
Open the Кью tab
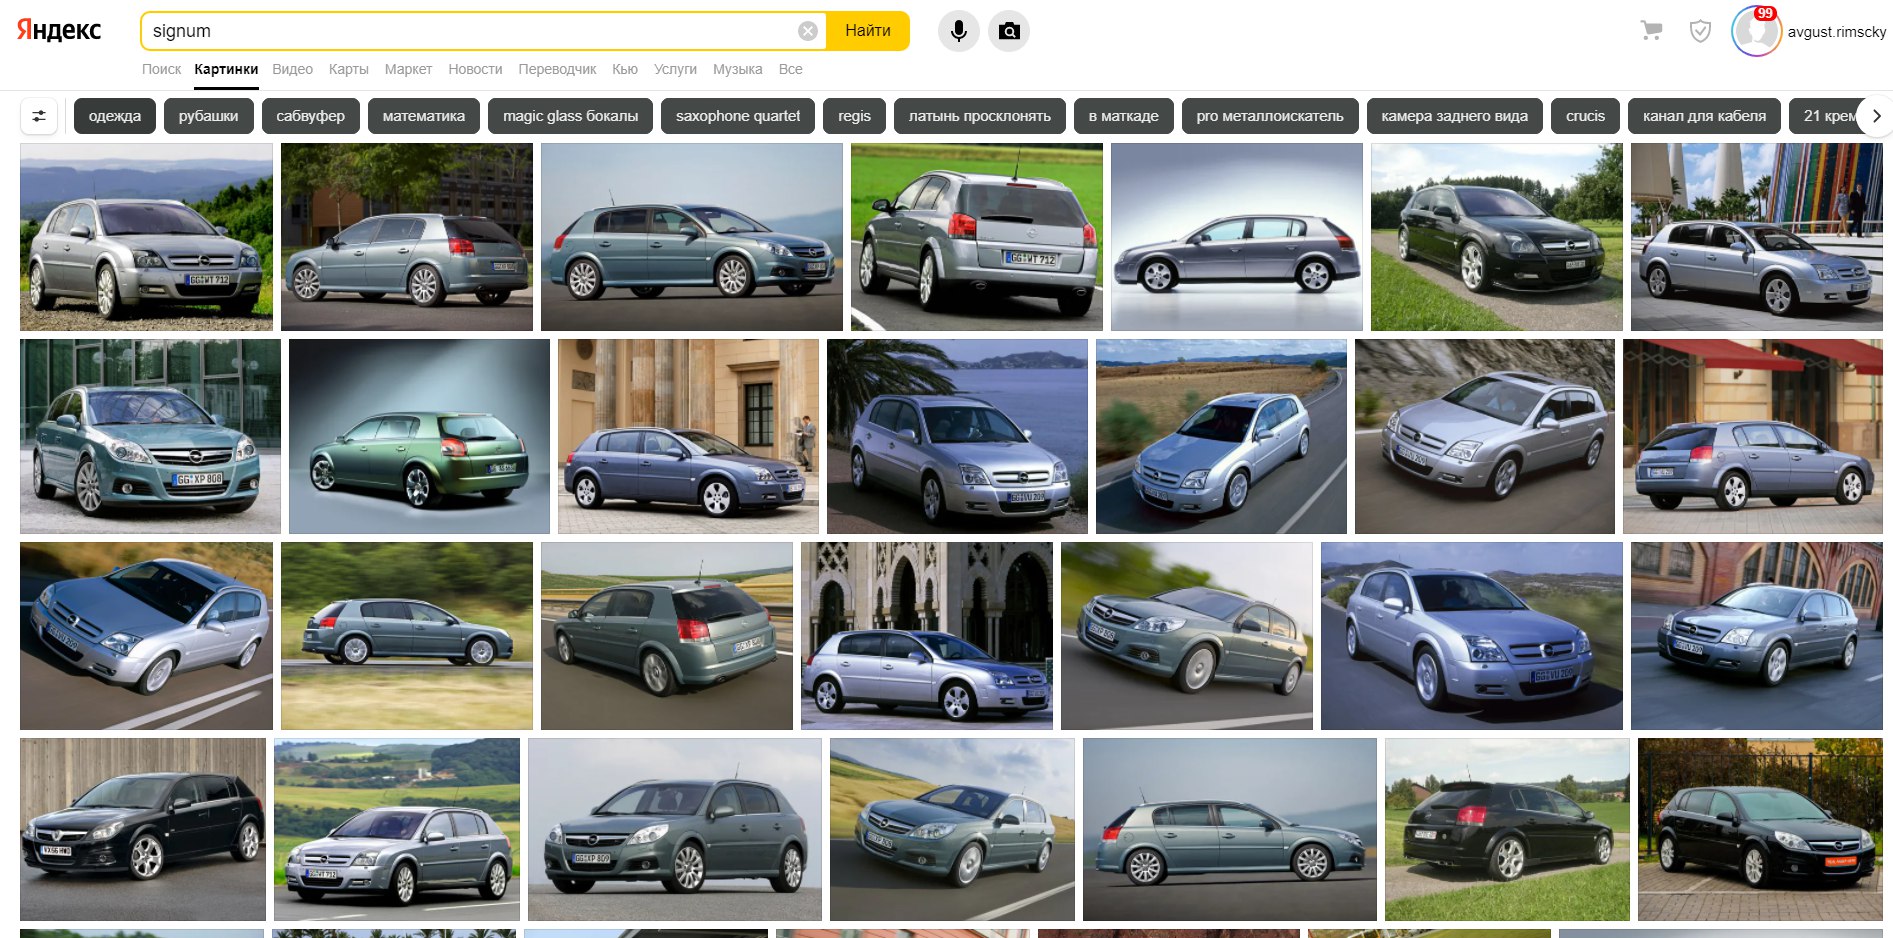tap(625, 69)
